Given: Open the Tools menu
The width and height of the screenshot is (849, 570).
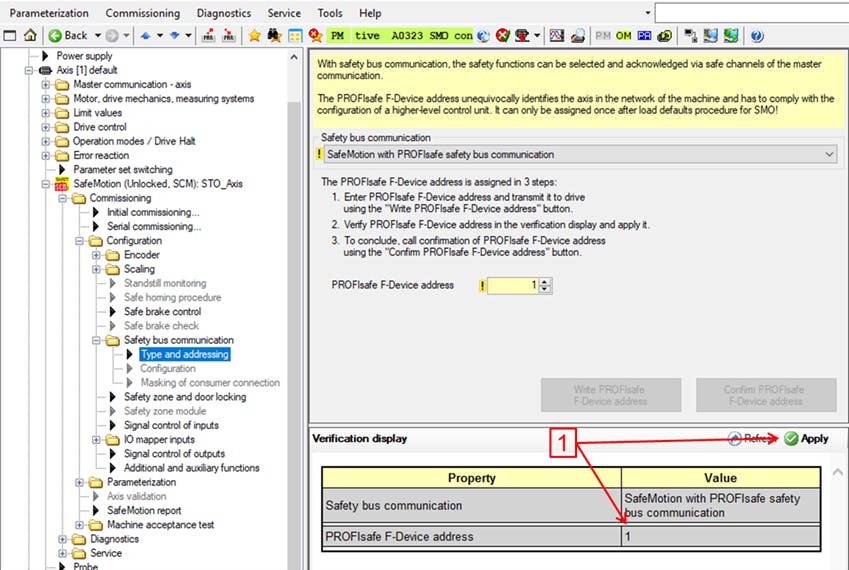Looking at the screenshot, I should 330,13.
